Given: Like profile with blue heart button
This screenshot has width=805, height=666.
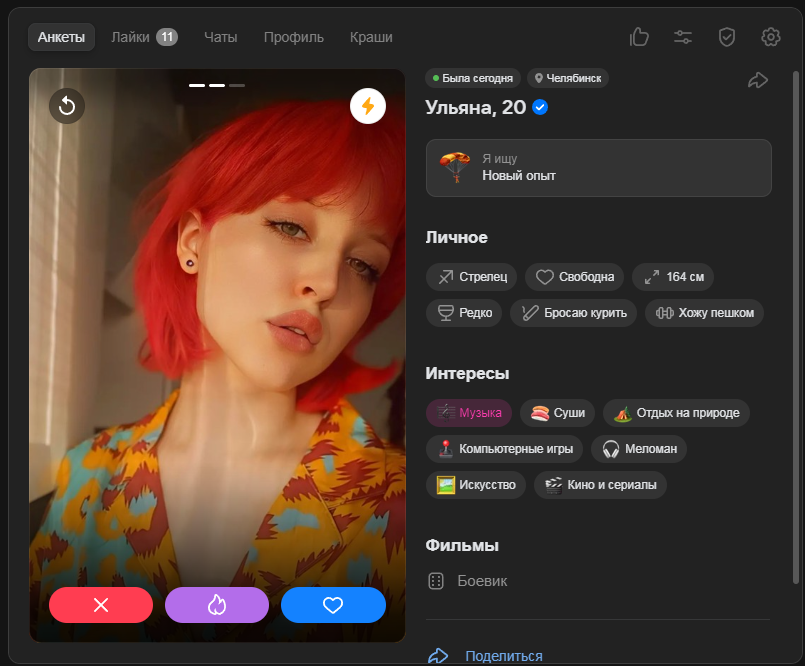Looking at the screenshot, I should [x=333, y=605].
